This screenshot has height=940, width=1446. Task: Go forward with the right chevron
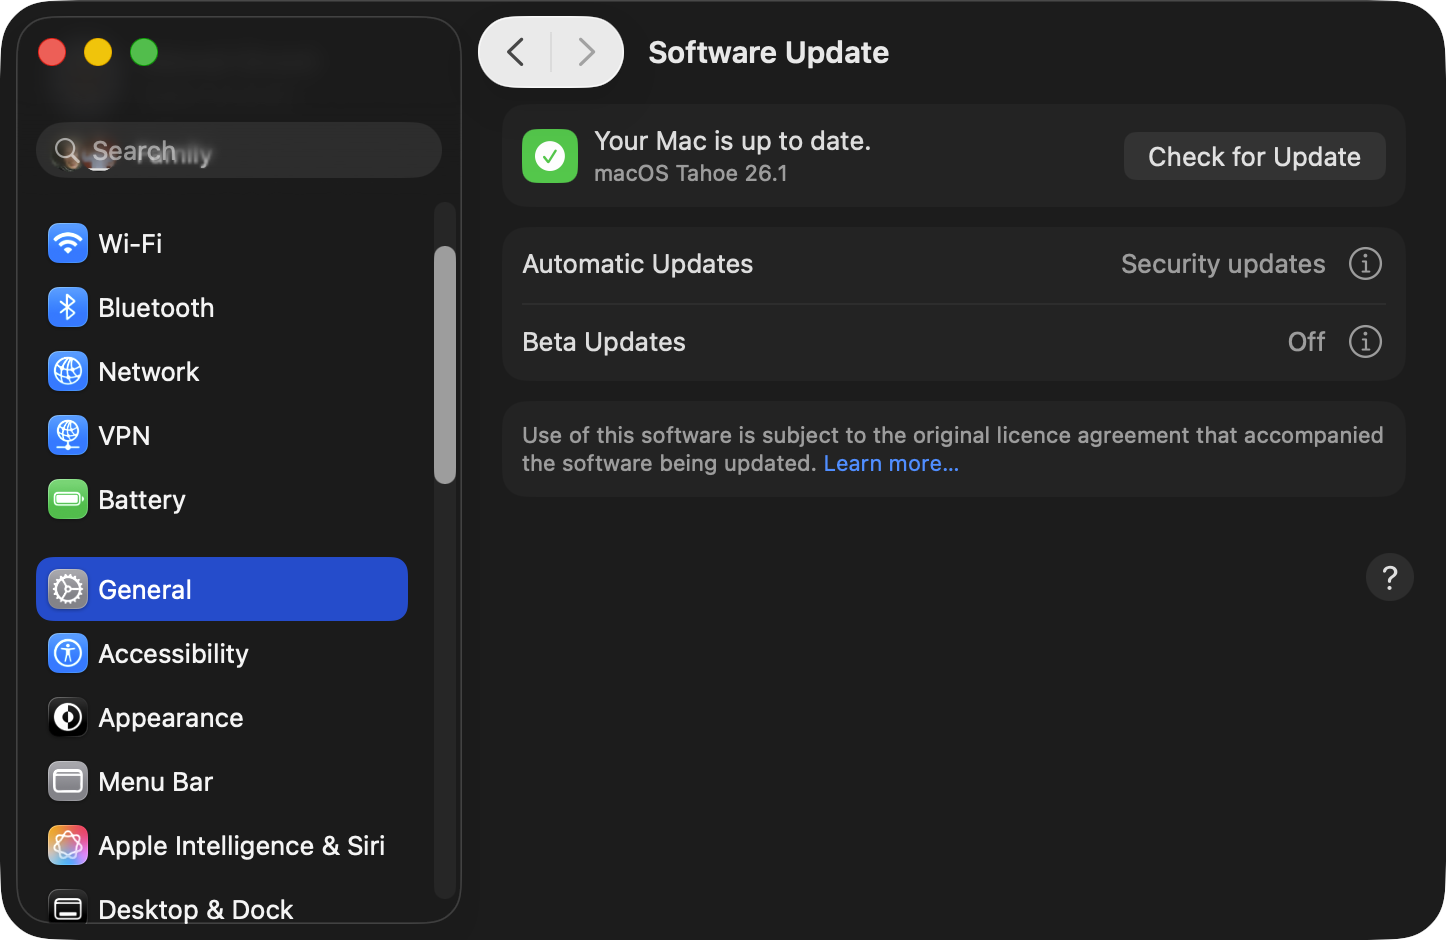click(x=587, y=52)
